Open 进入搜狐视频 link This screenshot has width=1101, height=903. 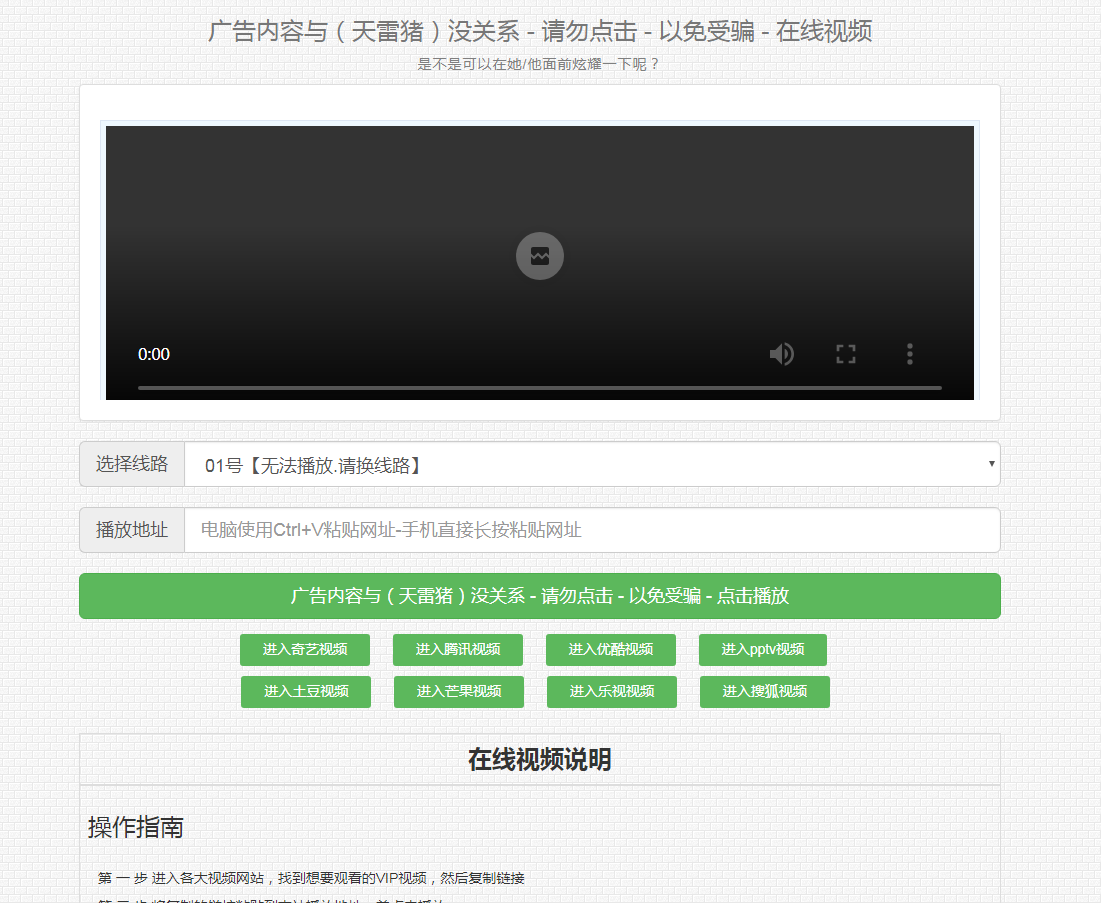765,692
